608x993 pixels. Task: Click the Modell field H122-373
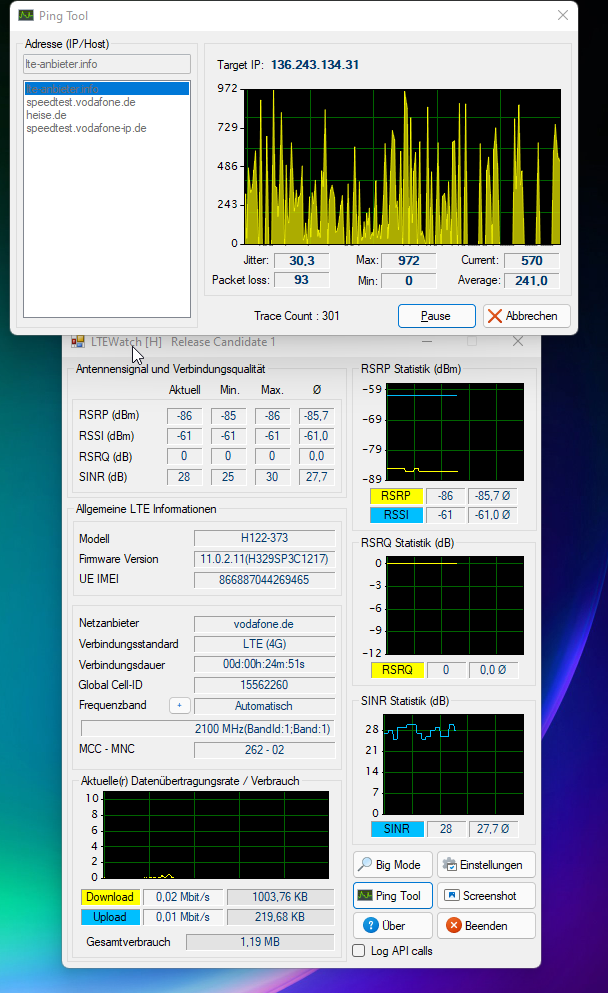(x=264, y=538)
